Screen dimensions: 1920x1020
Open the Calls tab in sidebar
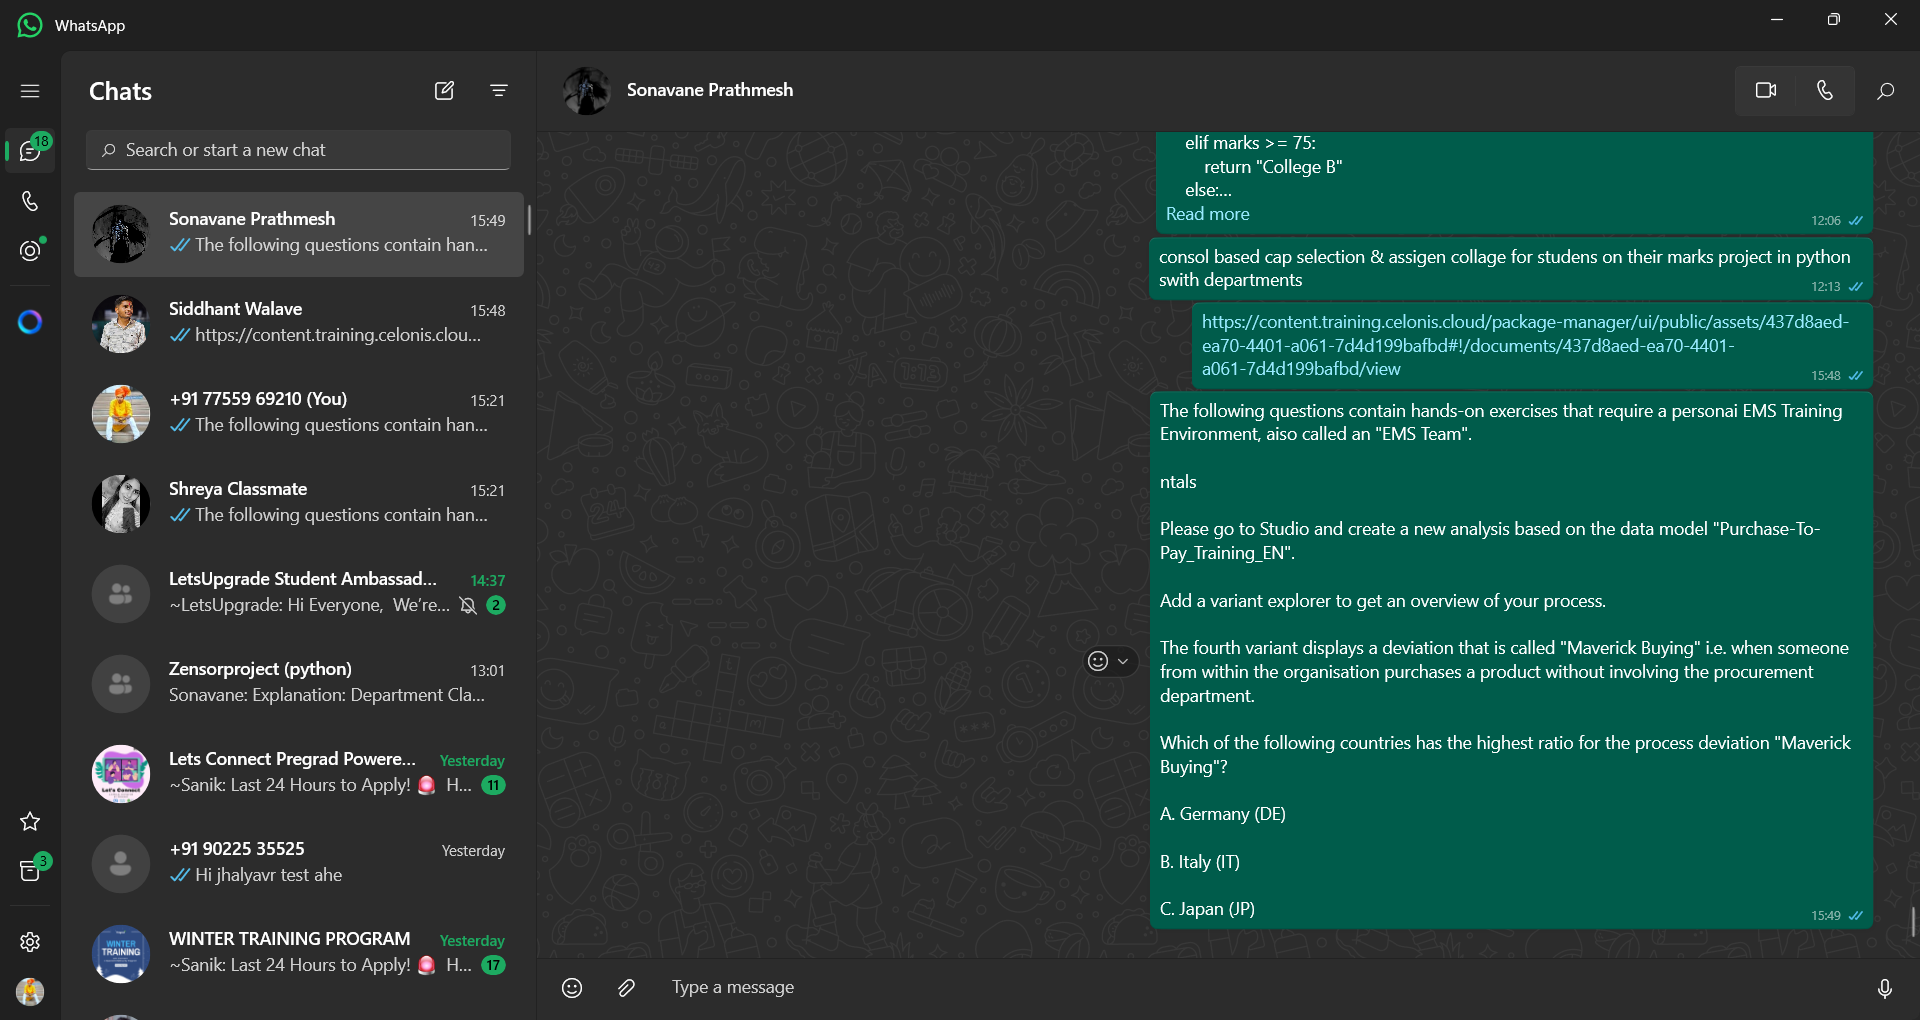click(x=30, y=201)
